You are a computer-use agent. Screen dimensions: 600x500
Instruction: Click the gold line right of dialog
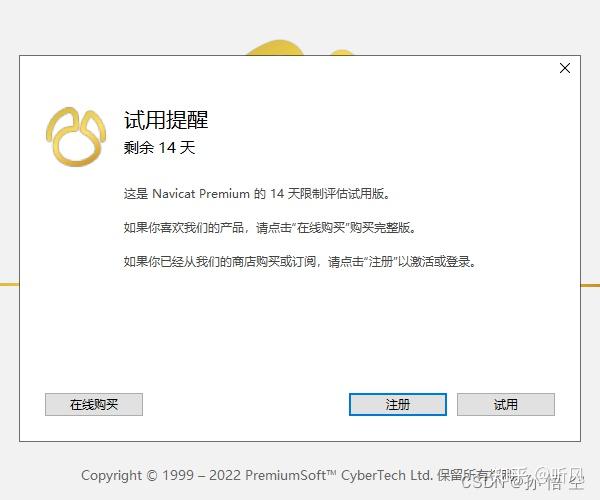590,285
